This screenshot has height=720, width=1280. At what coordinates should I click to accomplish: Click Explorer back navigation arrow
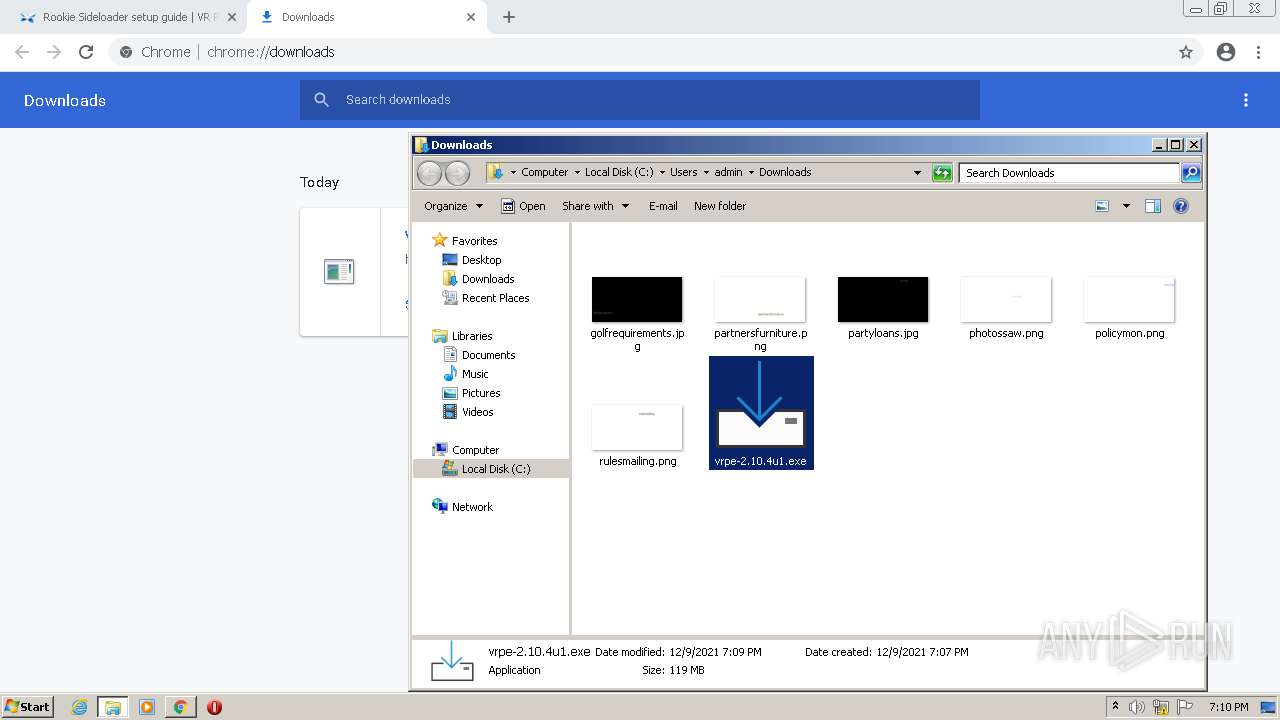pyautogui.click(x=429, y=173)
